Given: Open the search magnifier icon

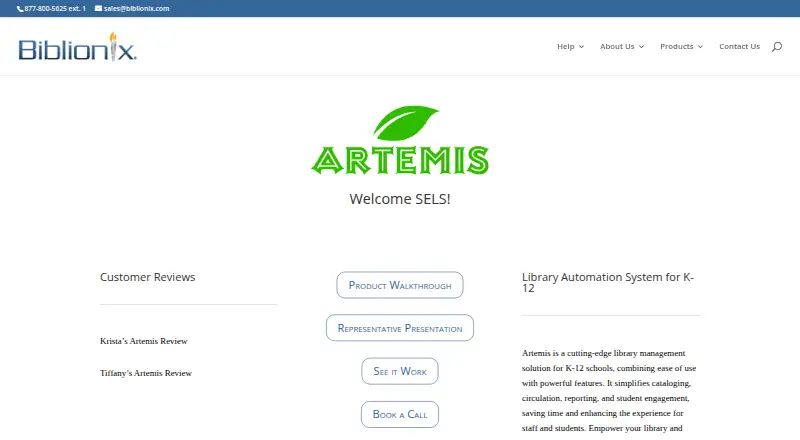Looking at the screenshot, I should [777, 46].
